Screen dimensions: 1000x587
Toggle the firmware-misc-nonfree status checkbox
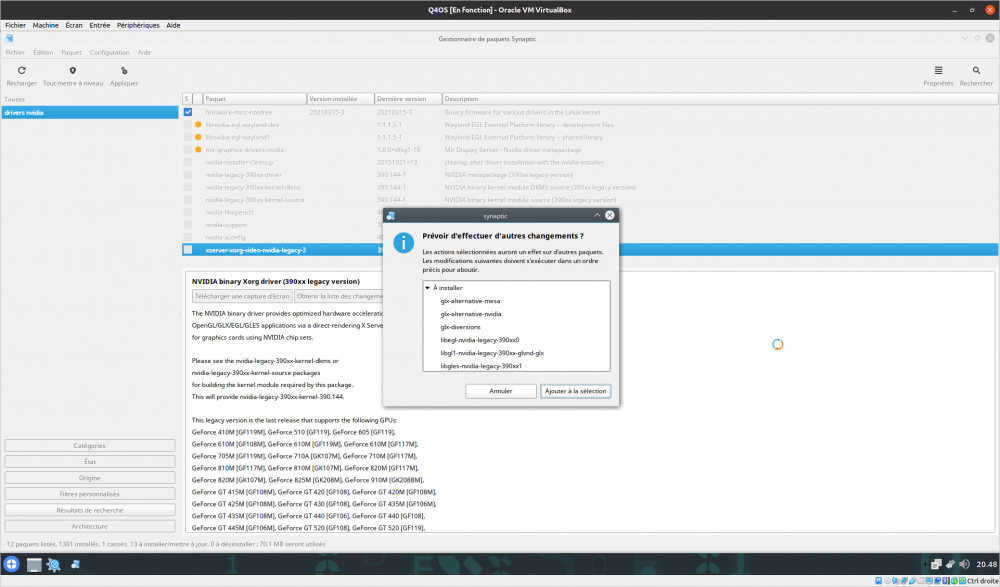click(188, 112)
